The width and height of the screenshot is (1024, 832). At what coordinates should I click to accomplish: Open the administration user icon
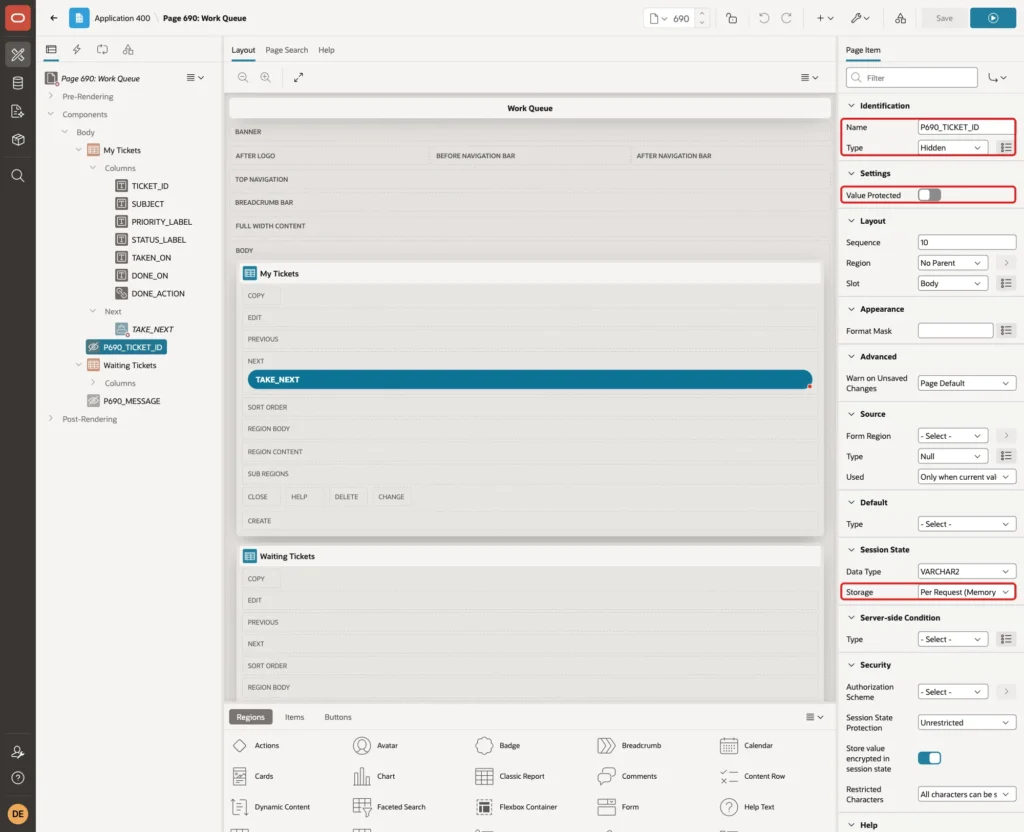[18, 752]
